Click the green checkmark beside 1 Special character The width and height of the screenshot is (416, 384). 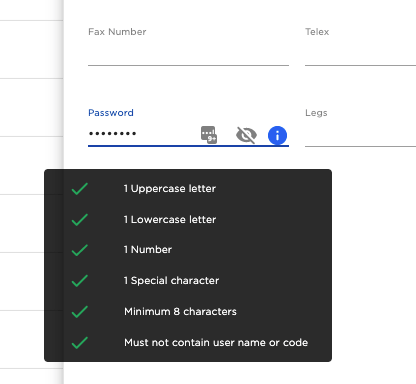click(80, 281)
